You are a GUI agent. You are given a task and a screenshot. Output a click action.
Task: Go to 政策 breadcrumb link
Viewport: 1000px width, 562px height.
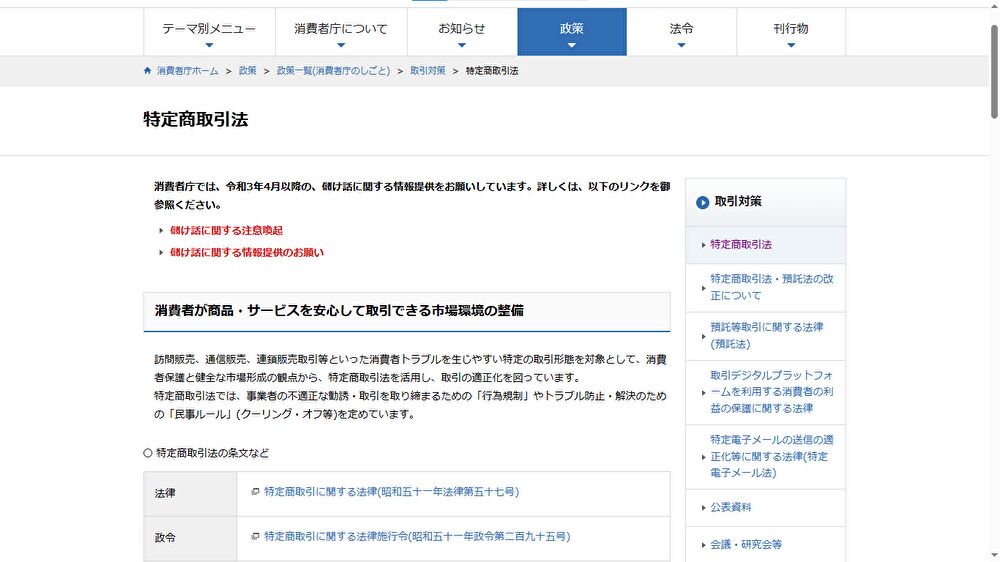pos(247,71)
